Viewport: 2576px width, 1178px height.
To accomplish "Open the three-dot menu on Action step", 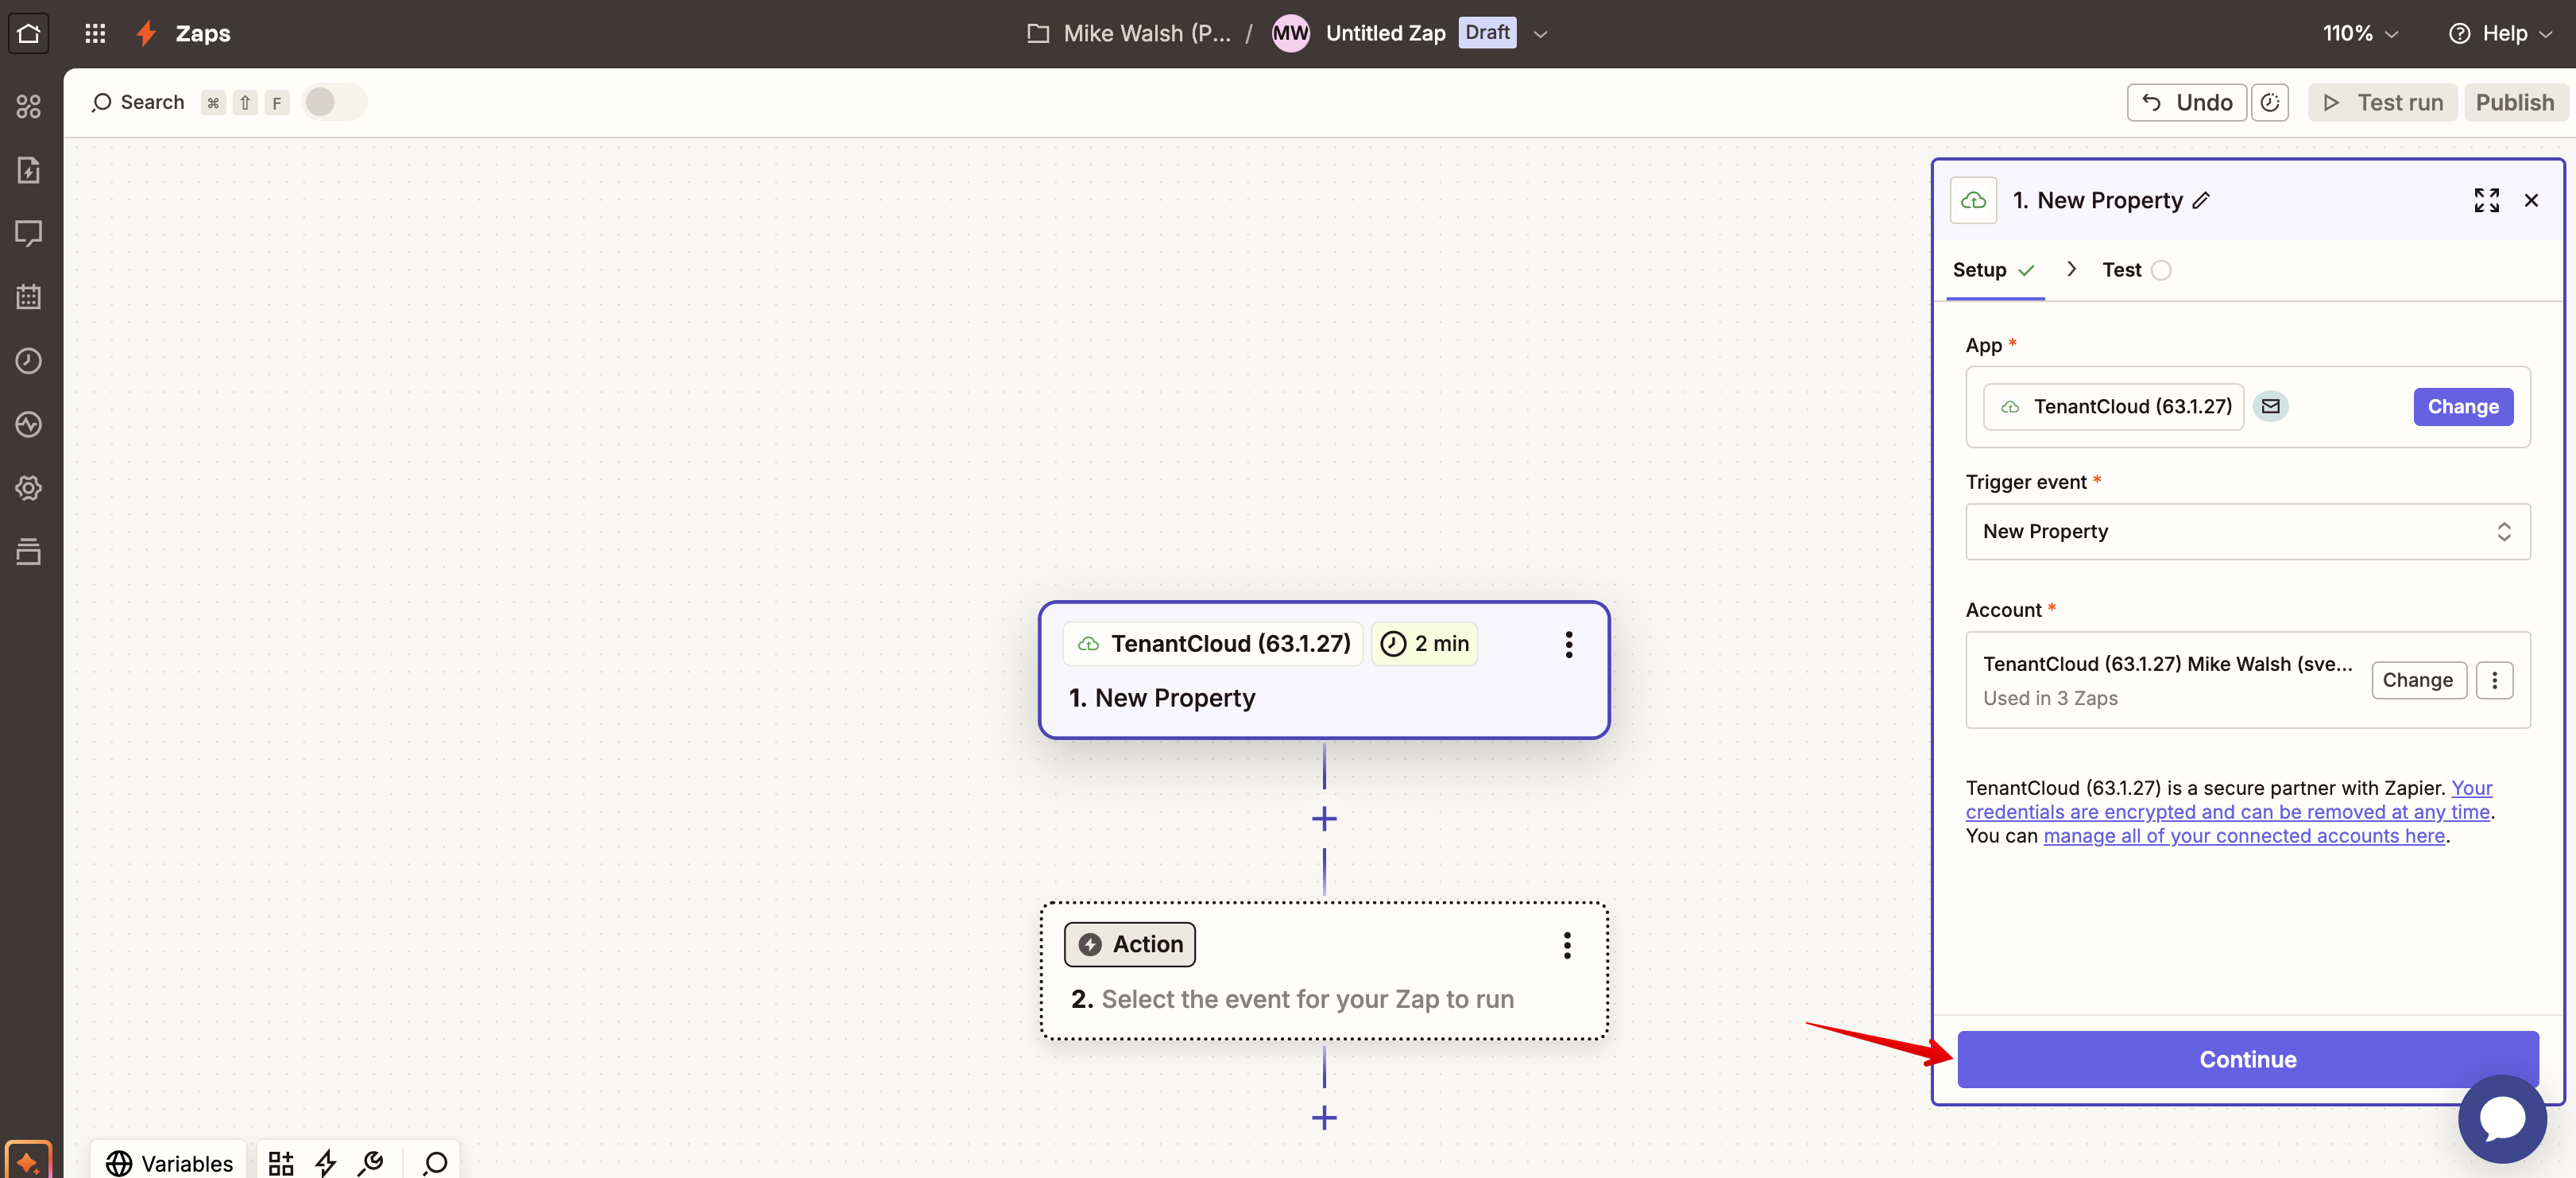I will 1567,945.
